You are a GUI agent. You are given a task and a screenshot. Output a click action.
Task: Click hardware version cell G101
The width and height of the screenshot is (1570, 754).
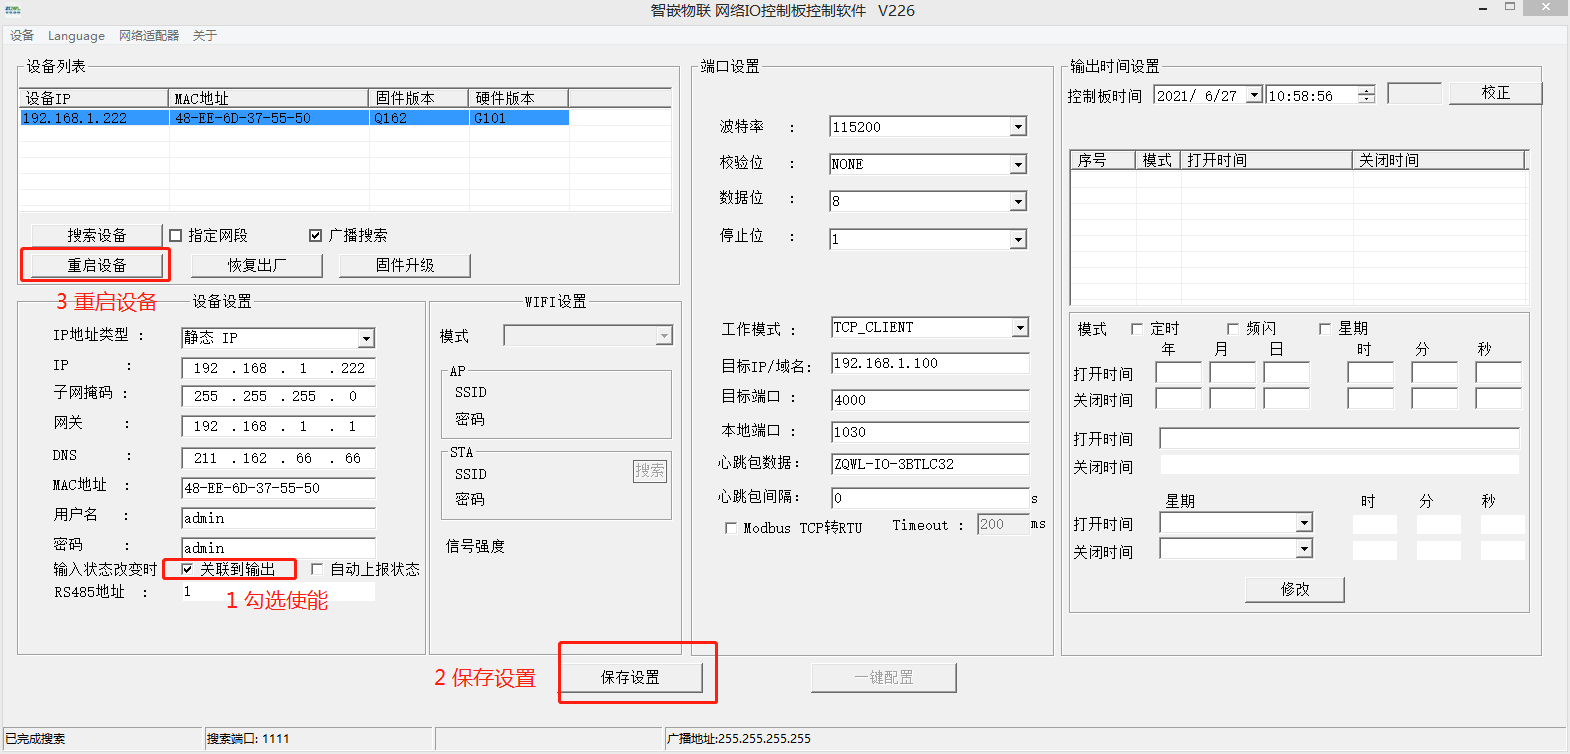point(490,118)
